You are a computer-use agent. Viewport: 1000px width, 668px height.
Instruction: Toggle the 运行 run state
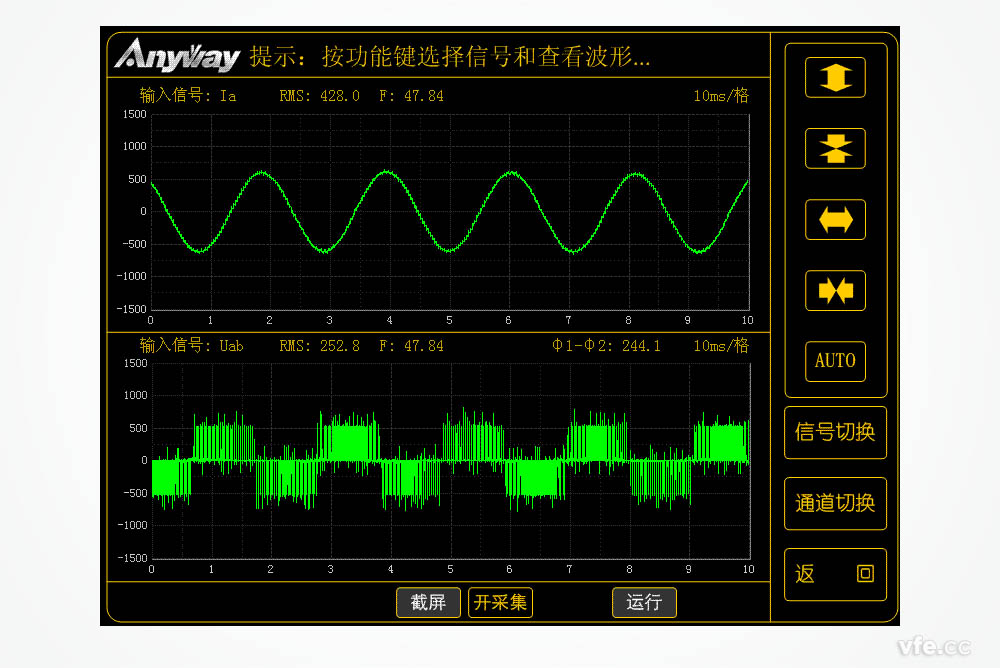click(x=644, y=603)
